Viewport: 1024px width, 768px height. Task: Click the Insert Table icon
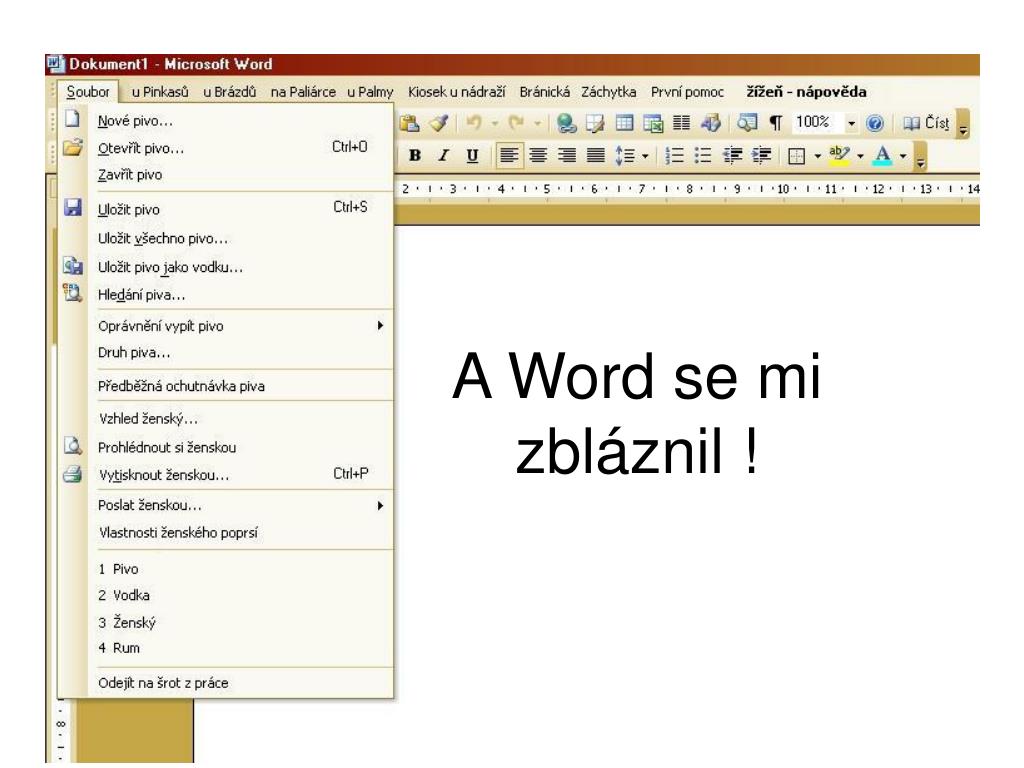coord(624,123)
